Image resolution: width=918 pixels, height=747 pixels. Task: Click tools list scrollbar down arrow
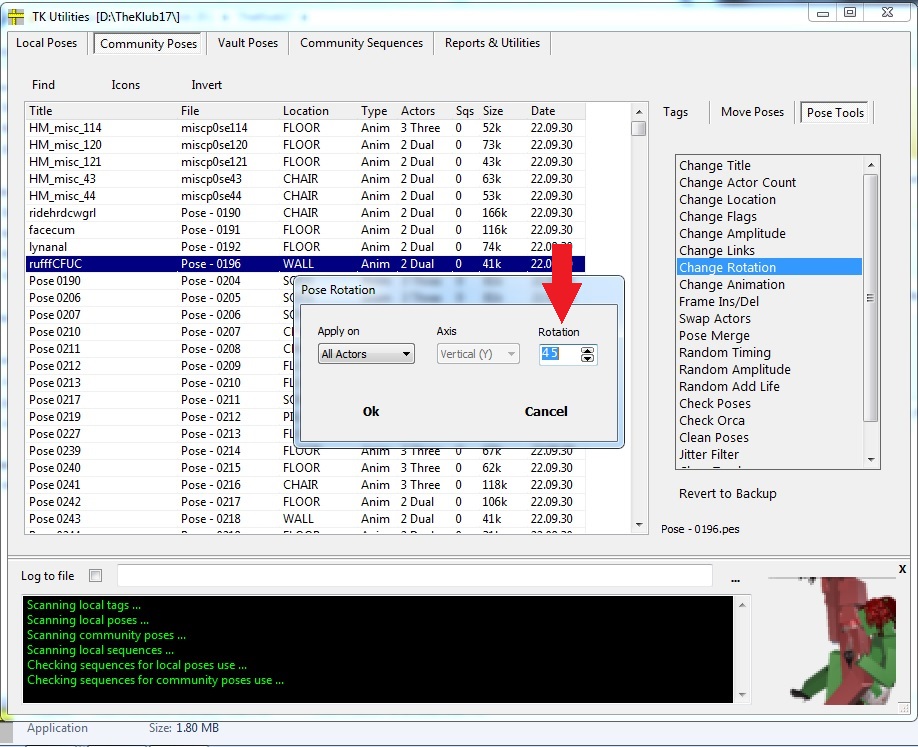871,460
